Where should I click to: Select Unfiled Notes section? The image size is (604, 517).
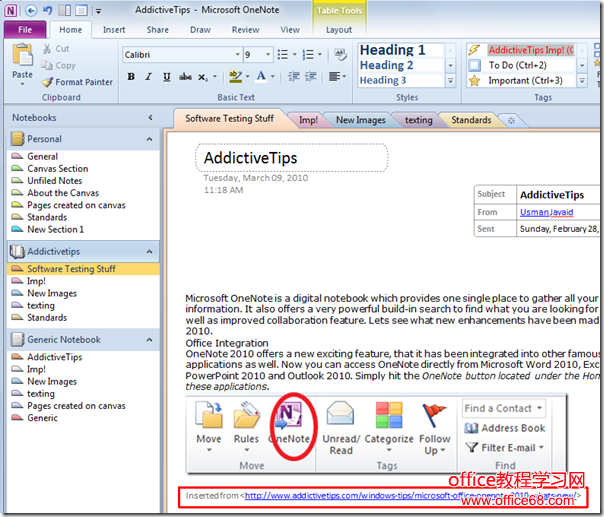(x=54, y=181)
